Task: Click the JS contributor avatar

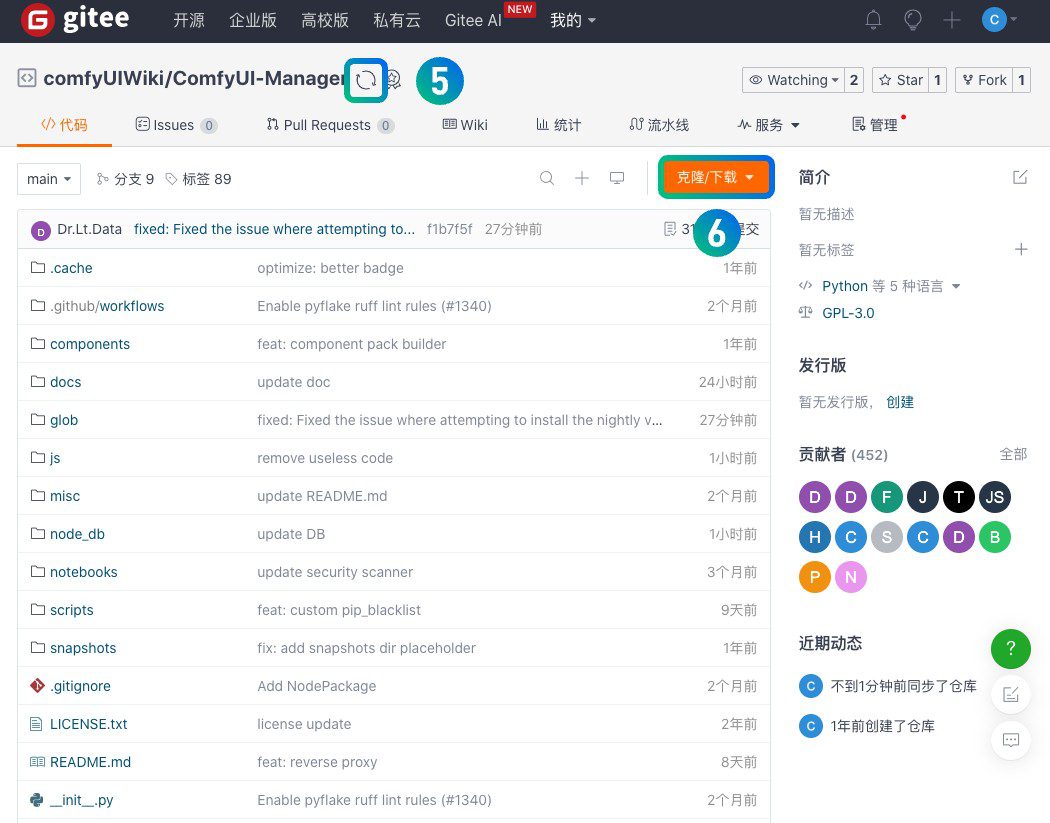Action: coord(994,497)
